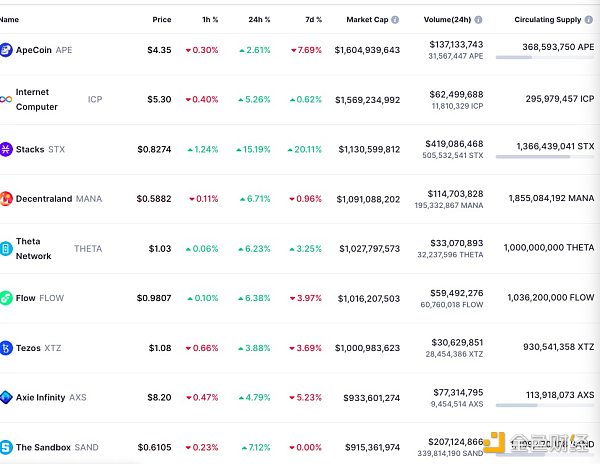Click Stacks trading volume 505,532,541 STX
This screenshot has height=464, width=600.
(x=448, y=156)
